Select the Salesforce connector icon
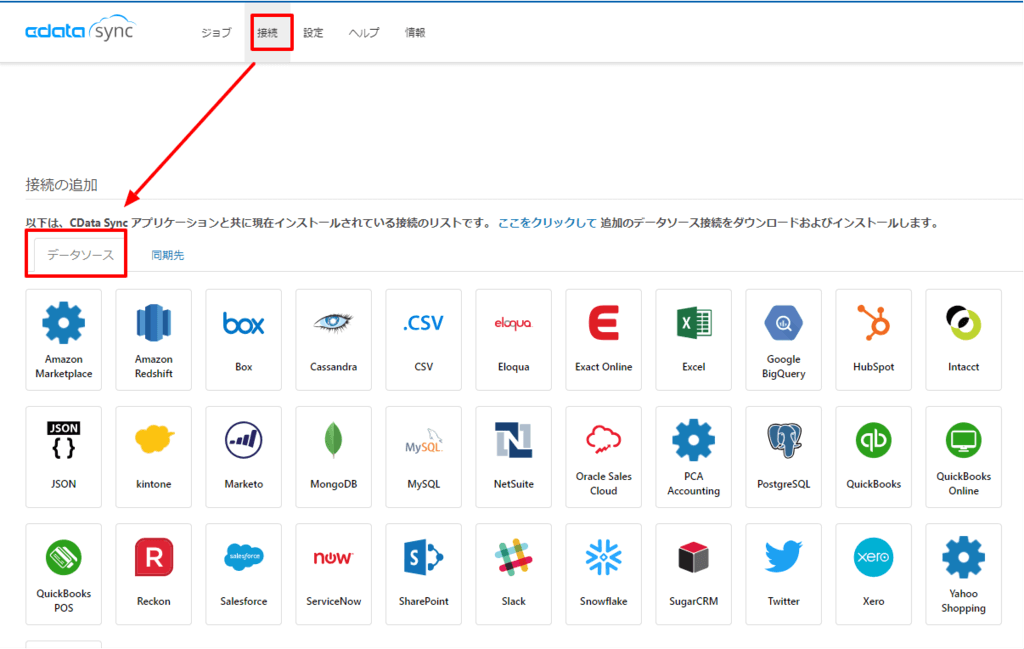 click(244, 557)
